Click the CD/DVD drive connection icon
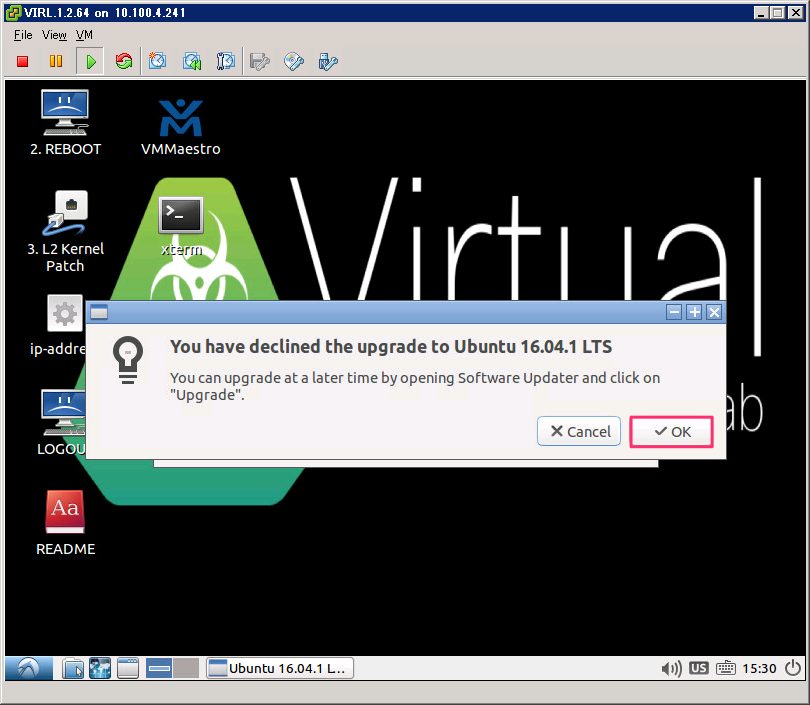Viewport: 810px width, 705px height. (x=294, y=61)
